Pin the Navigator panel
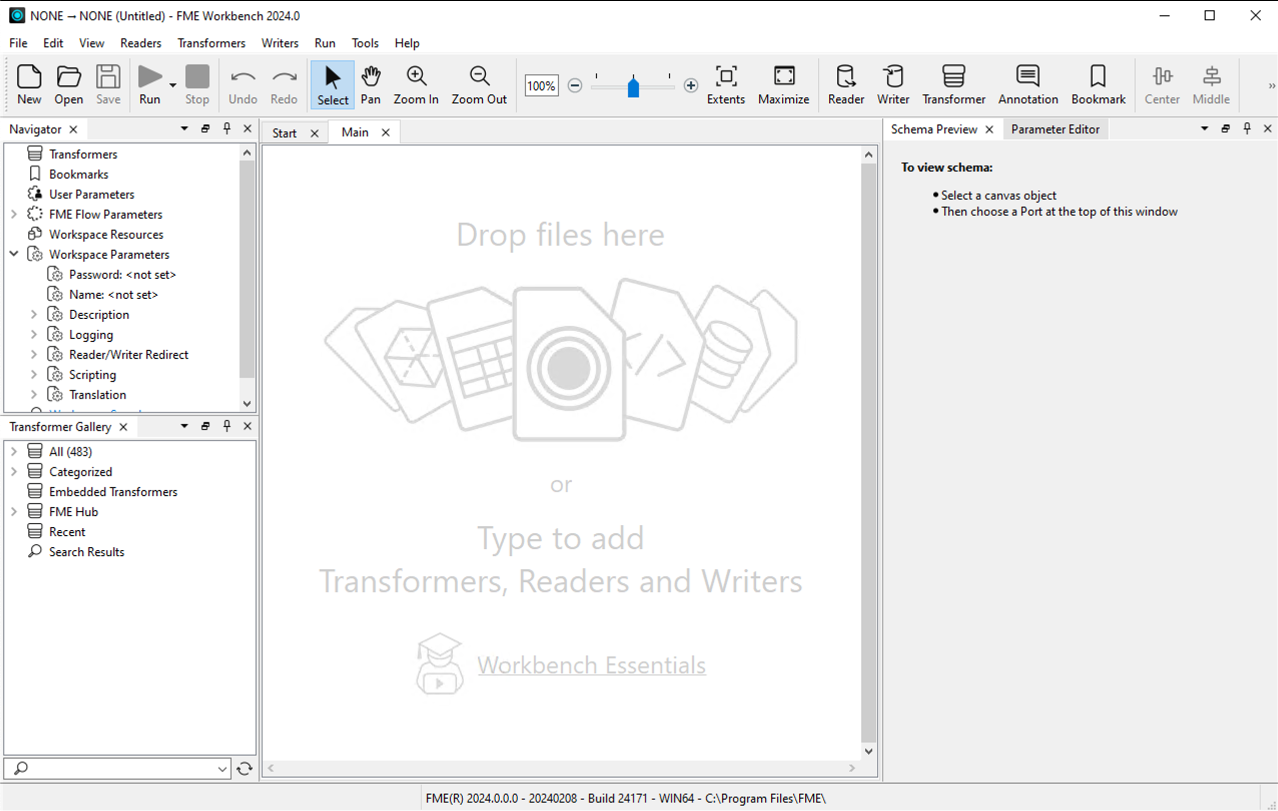Screen dimensions: 1278x811 226,128
